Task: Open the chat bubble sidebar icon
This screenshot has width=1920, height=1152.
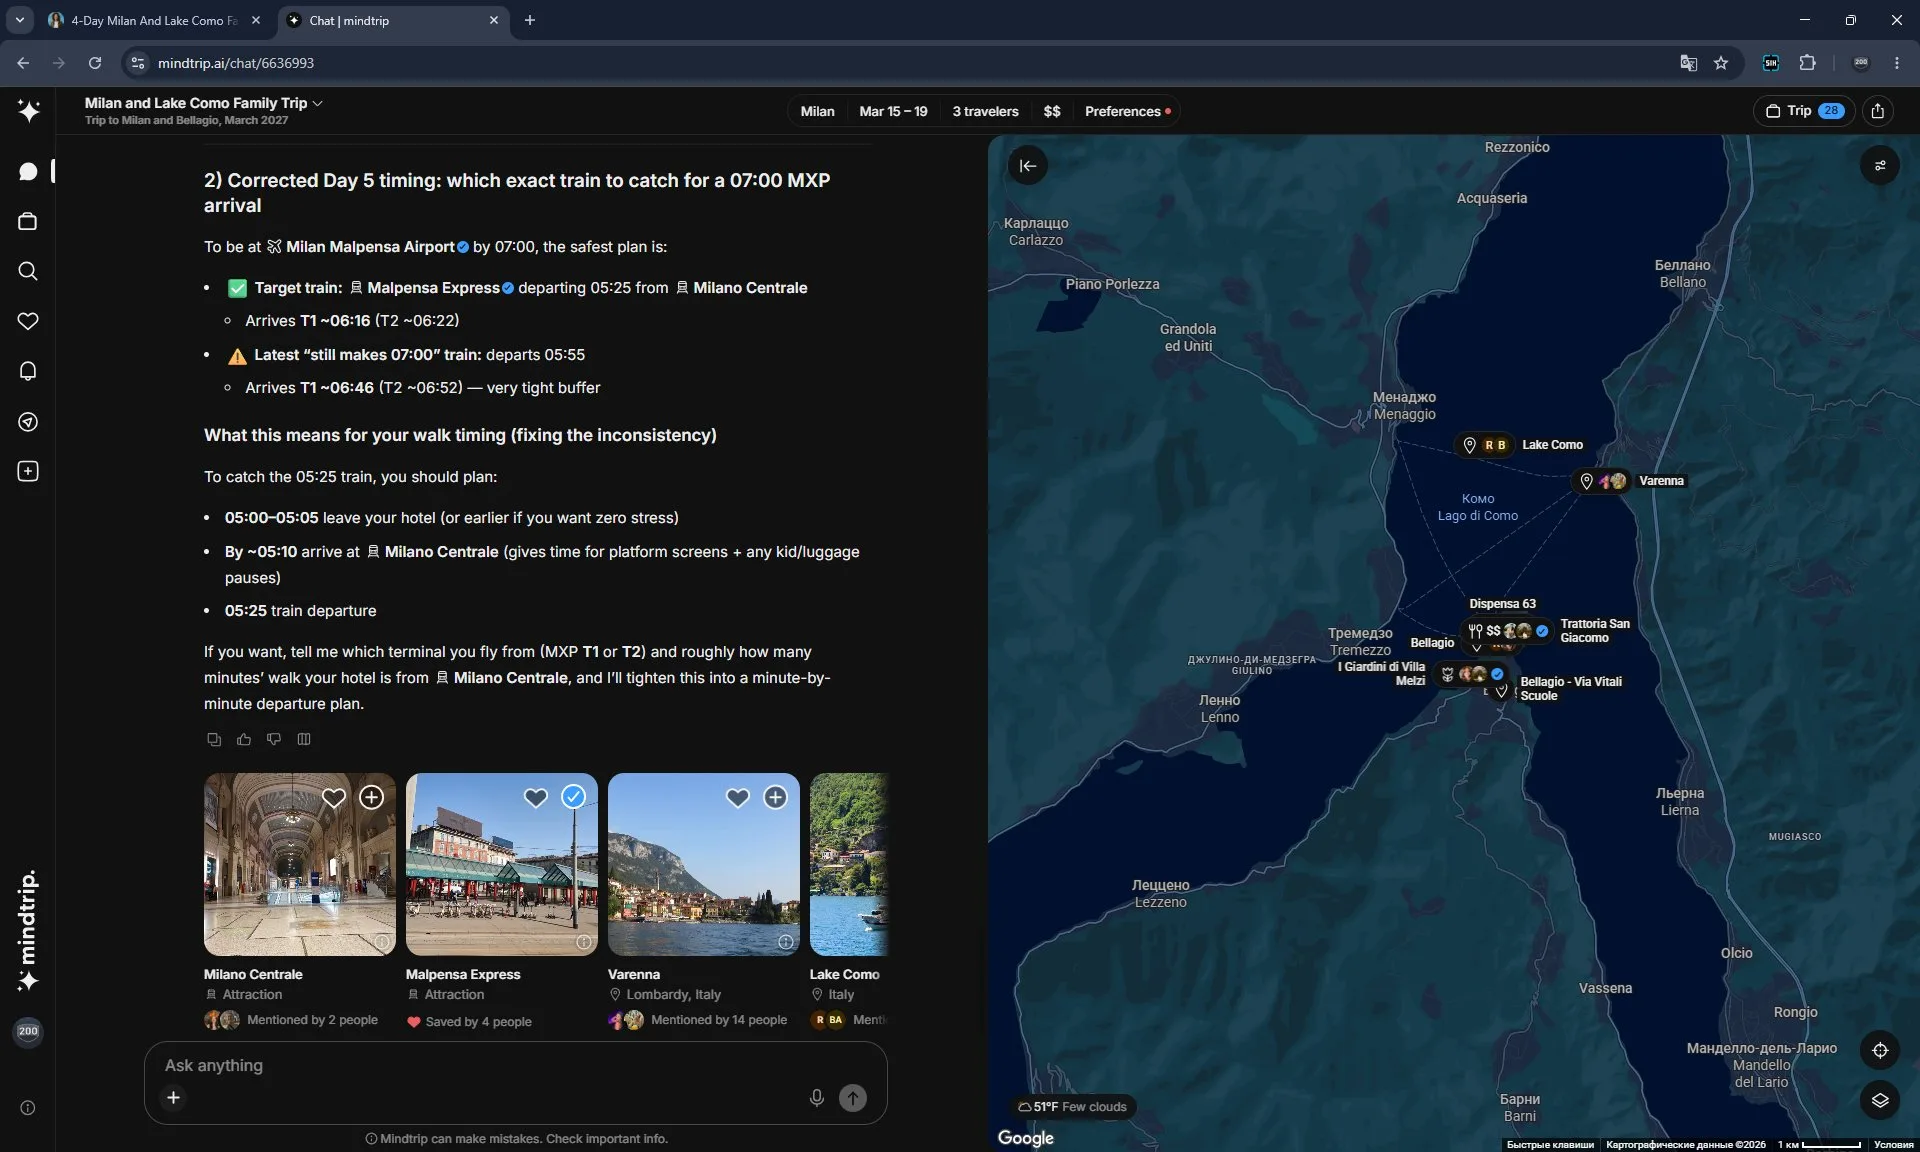Action: coord(28,171)
